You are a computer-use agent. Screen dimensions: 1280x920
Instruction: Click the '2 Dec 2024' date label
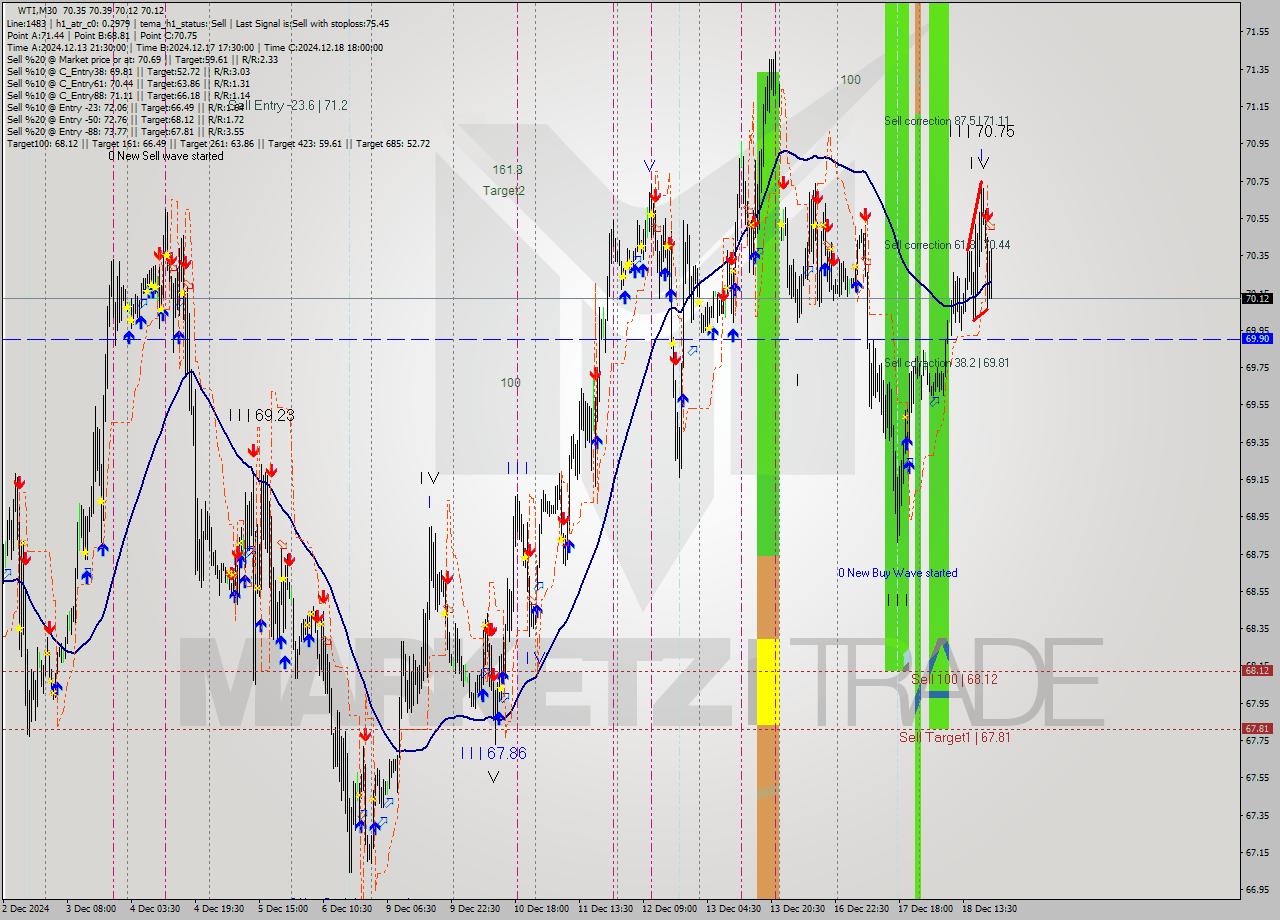(x=25, y=909)
